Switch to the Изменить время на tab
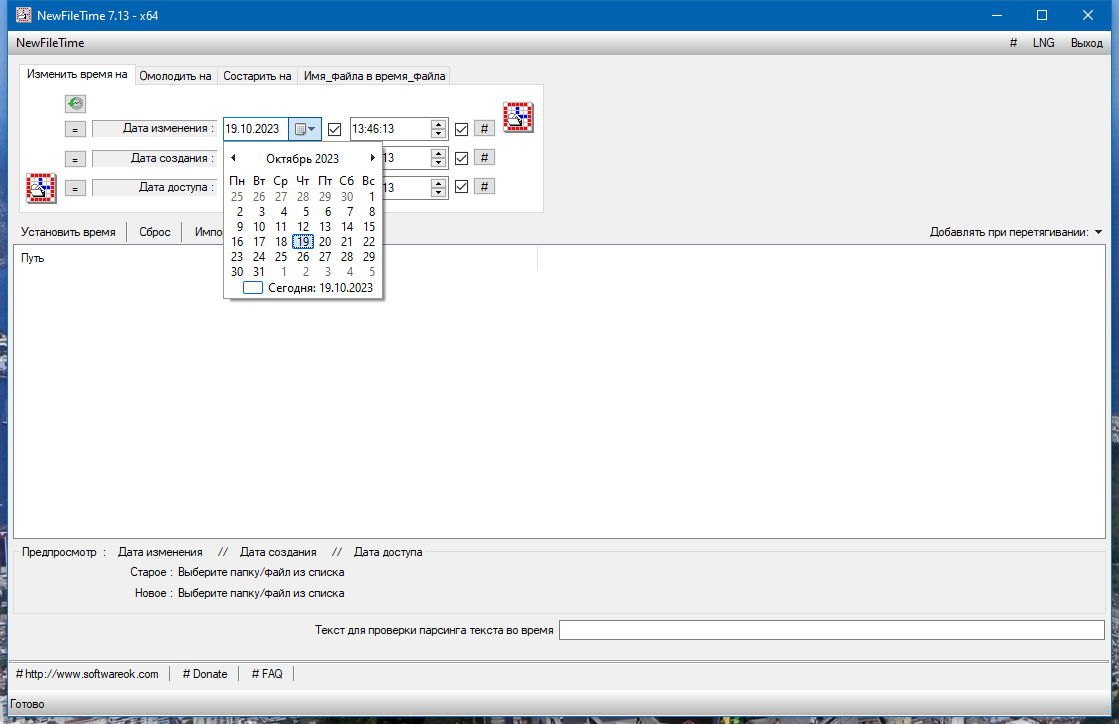 (77, 74)
